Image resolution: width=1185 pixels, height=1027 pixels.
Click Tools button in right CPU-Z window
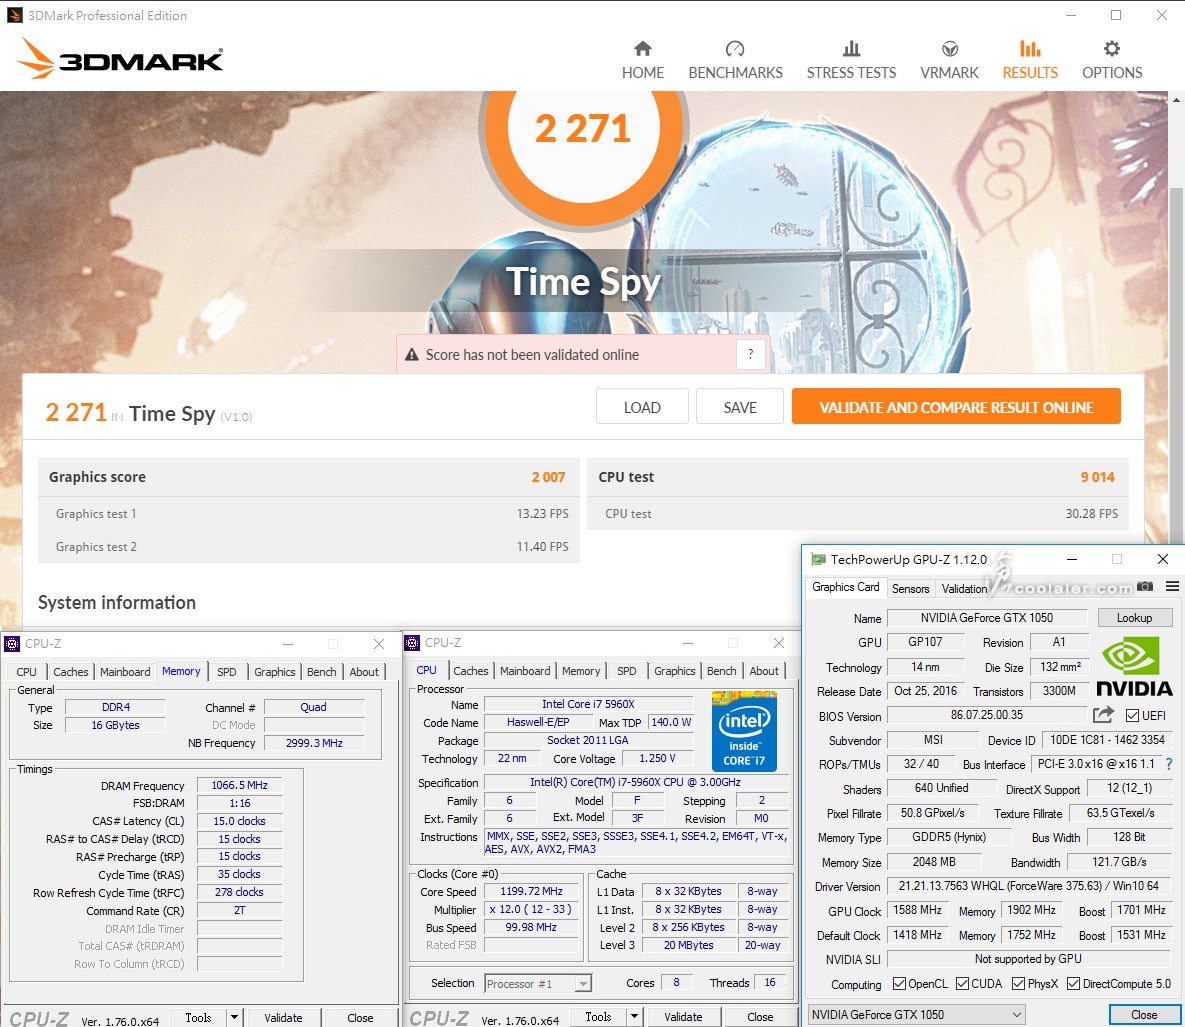pos(598,1016)
